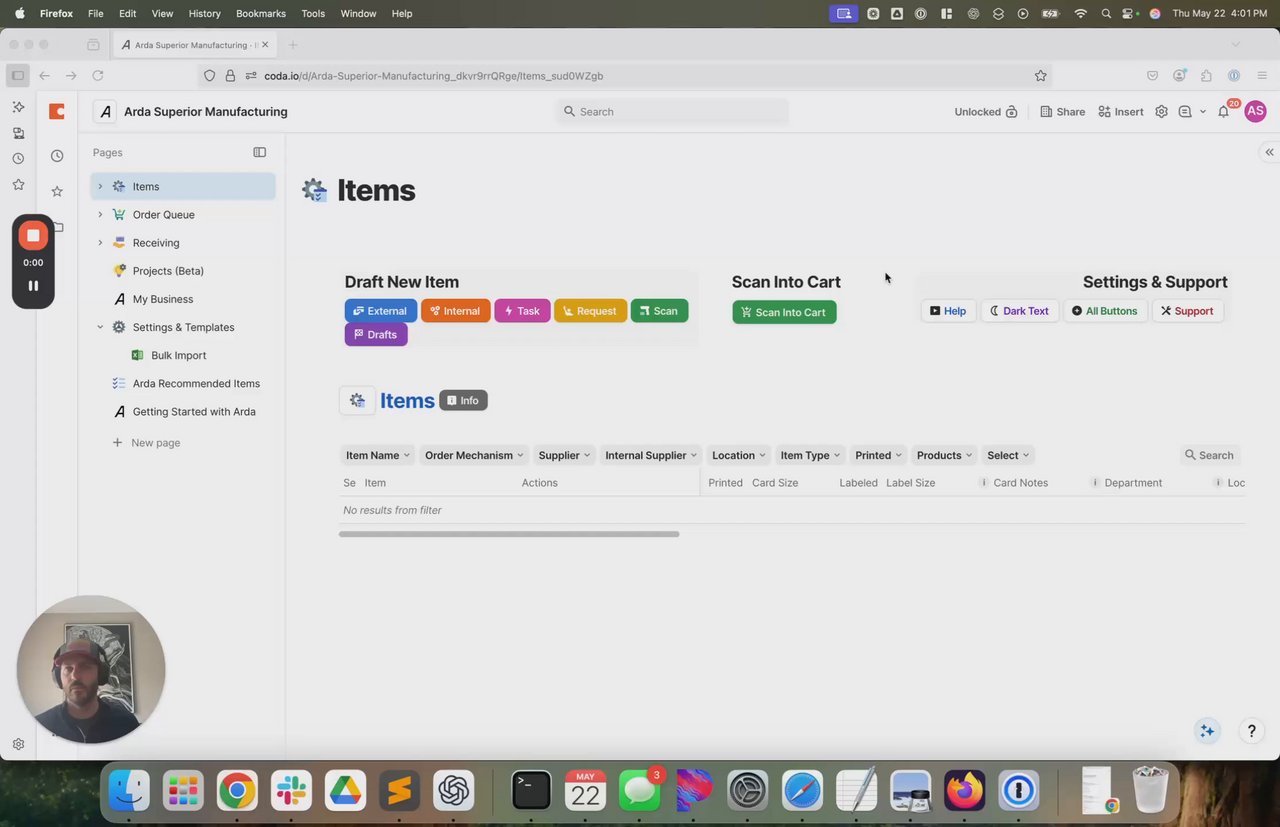Open the Drafts button

click(x=376, y=334)
